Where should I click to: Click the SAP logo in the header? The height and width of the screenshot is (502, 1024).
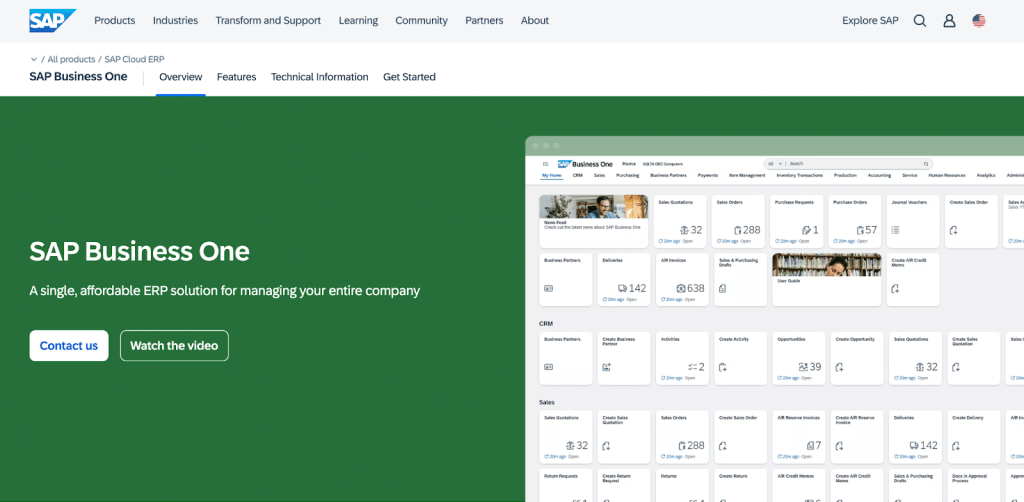click(52, 20)
